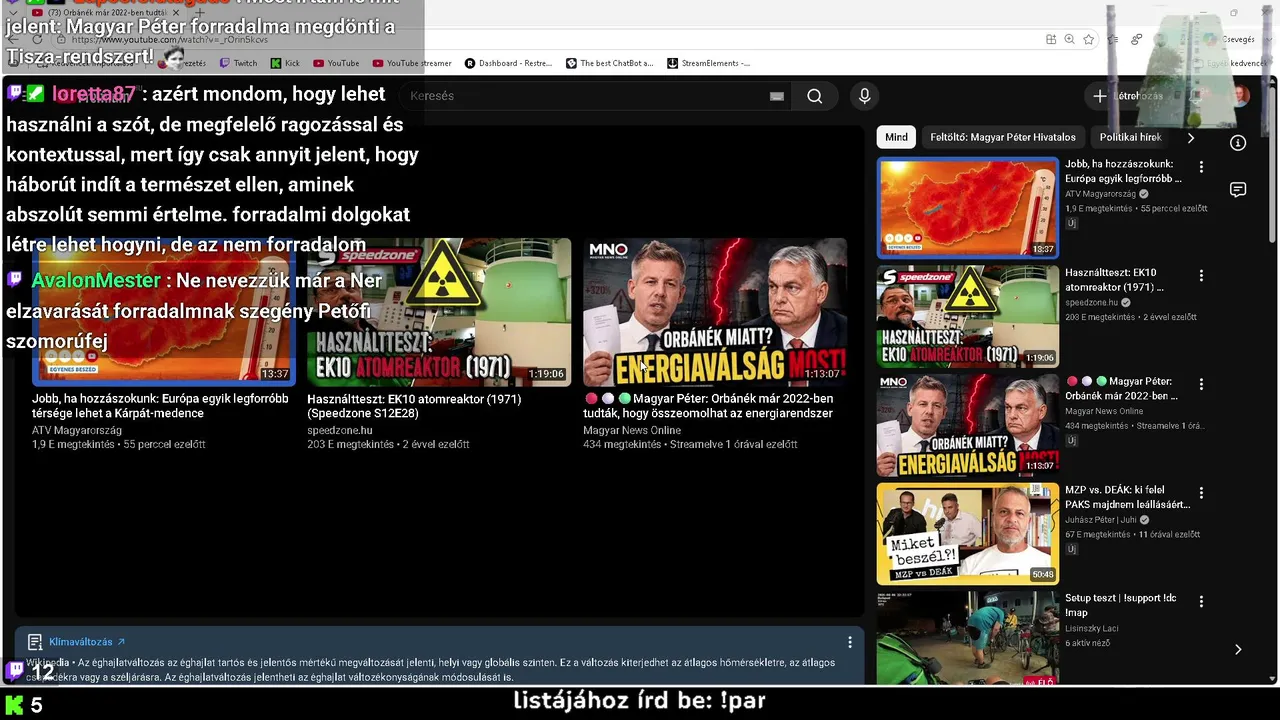Open the comments panel icon below the info icon
This screenshot has height=720, width=1280.
click(x=1238, y=190)
